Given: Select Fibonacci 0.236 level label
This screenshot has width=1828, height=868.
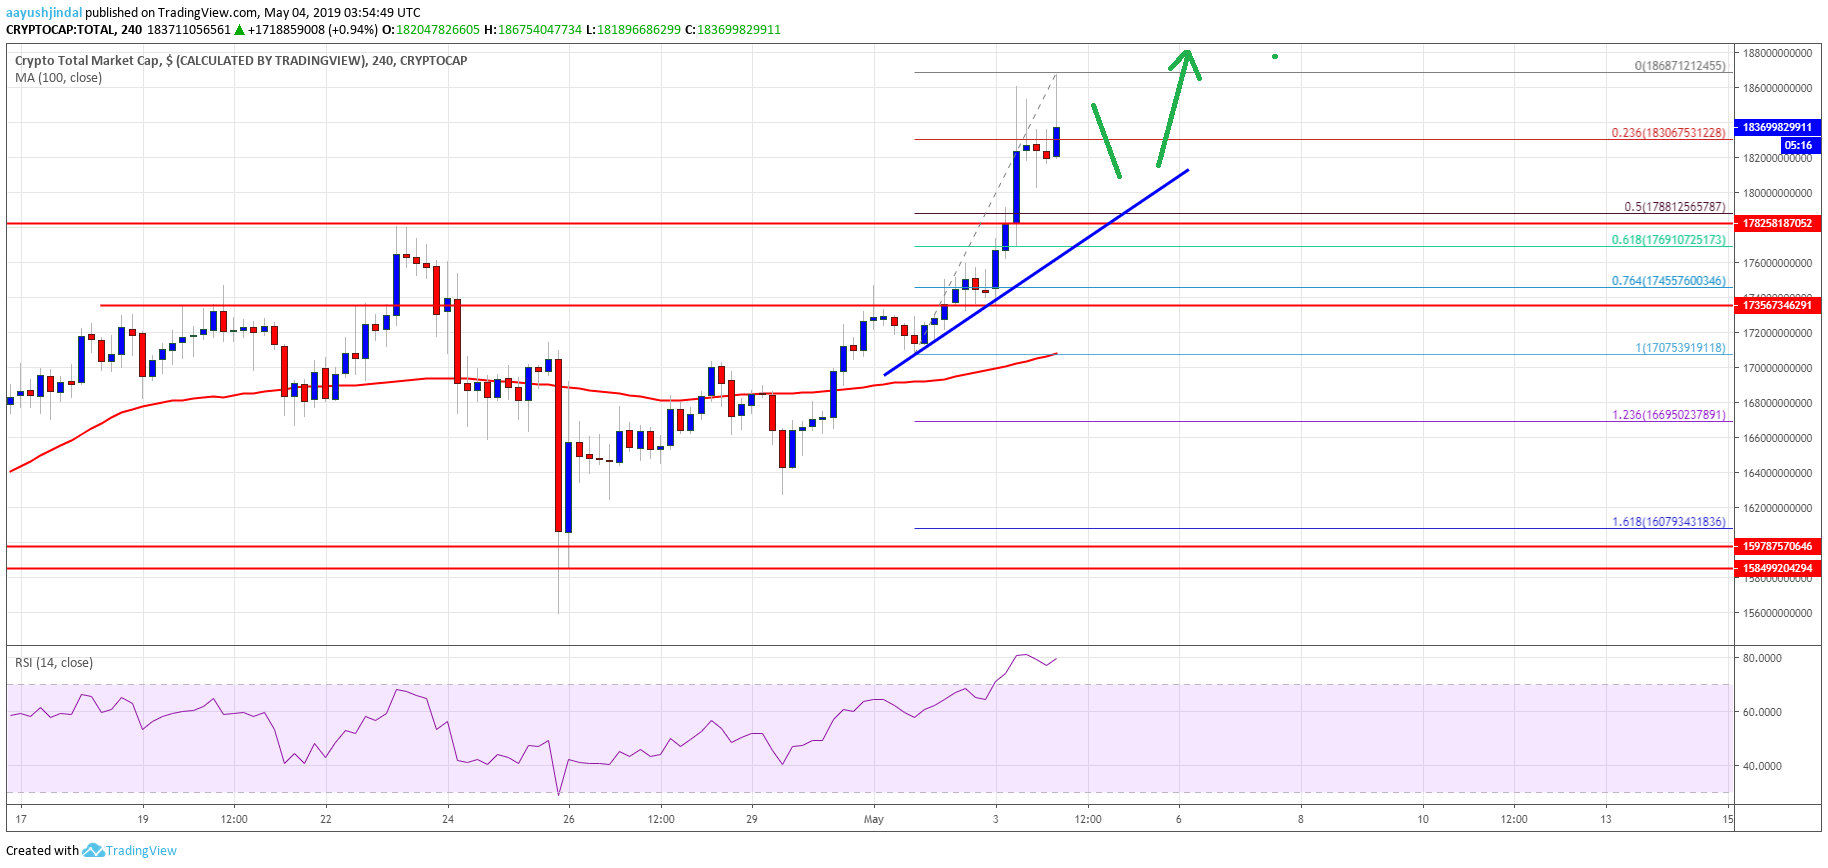Looking at the screenshot, I should (x=1668, y=132).
